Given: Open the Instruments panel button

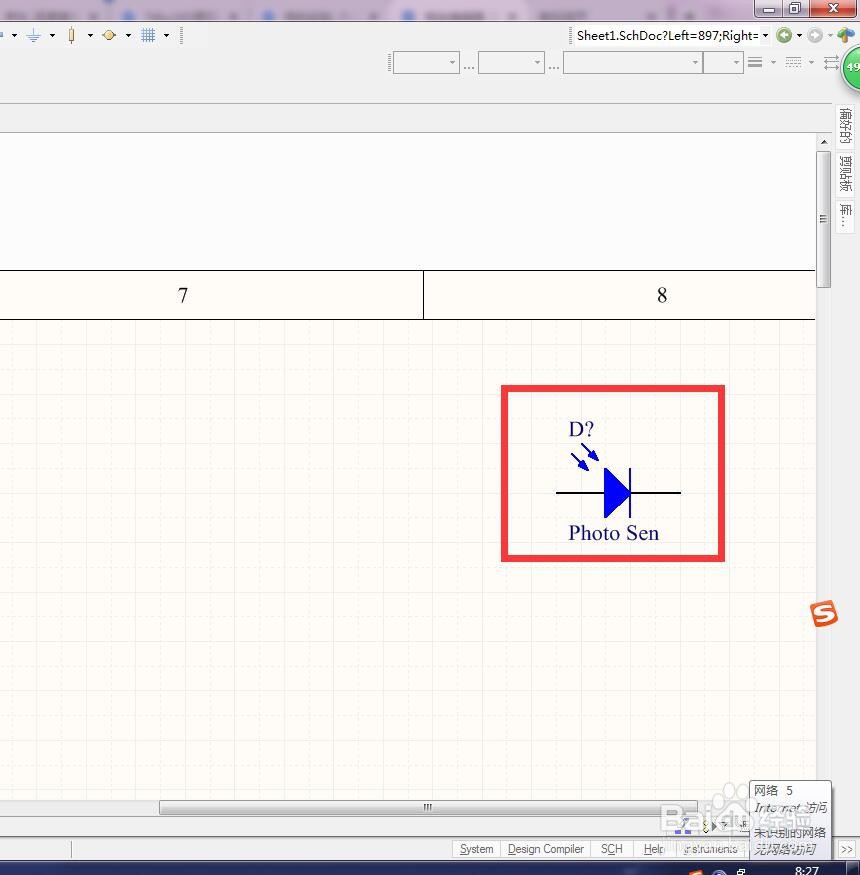Looking at the screenshot, I should tap(710, 849).
